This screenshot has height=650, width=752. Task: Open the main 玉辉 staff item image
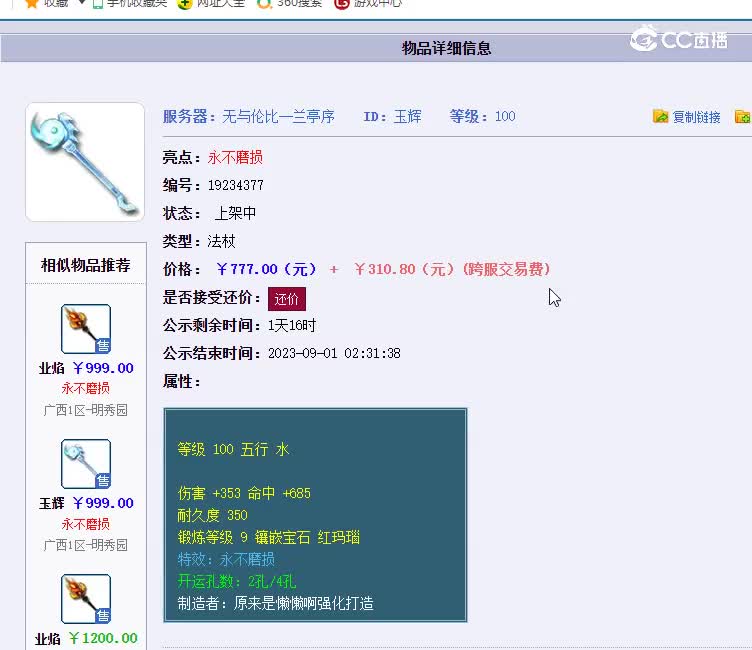(85, 162)
